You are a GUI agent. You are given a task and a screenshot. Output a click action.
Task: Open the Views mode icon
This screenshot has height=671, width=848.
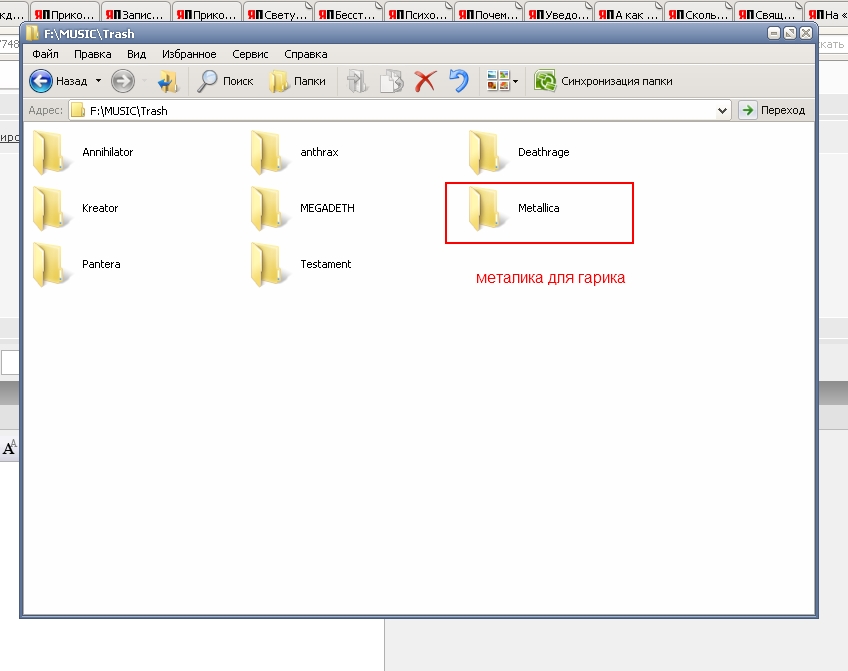[x=498, y=81]
